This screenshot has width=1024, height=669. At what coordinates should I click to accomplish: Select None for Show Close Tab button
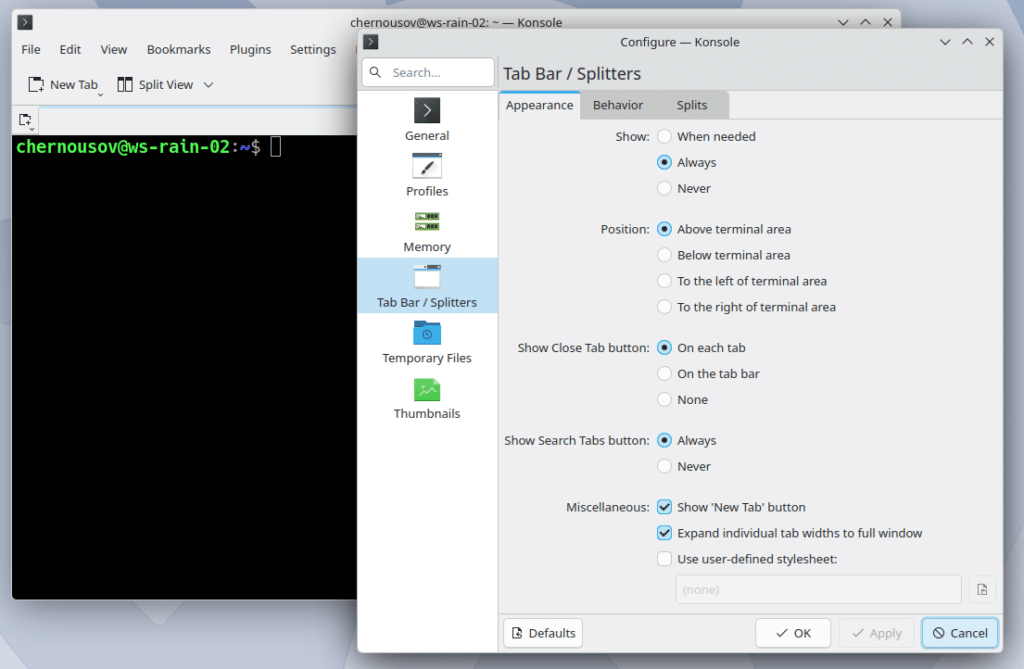click(x=683, y=400)
